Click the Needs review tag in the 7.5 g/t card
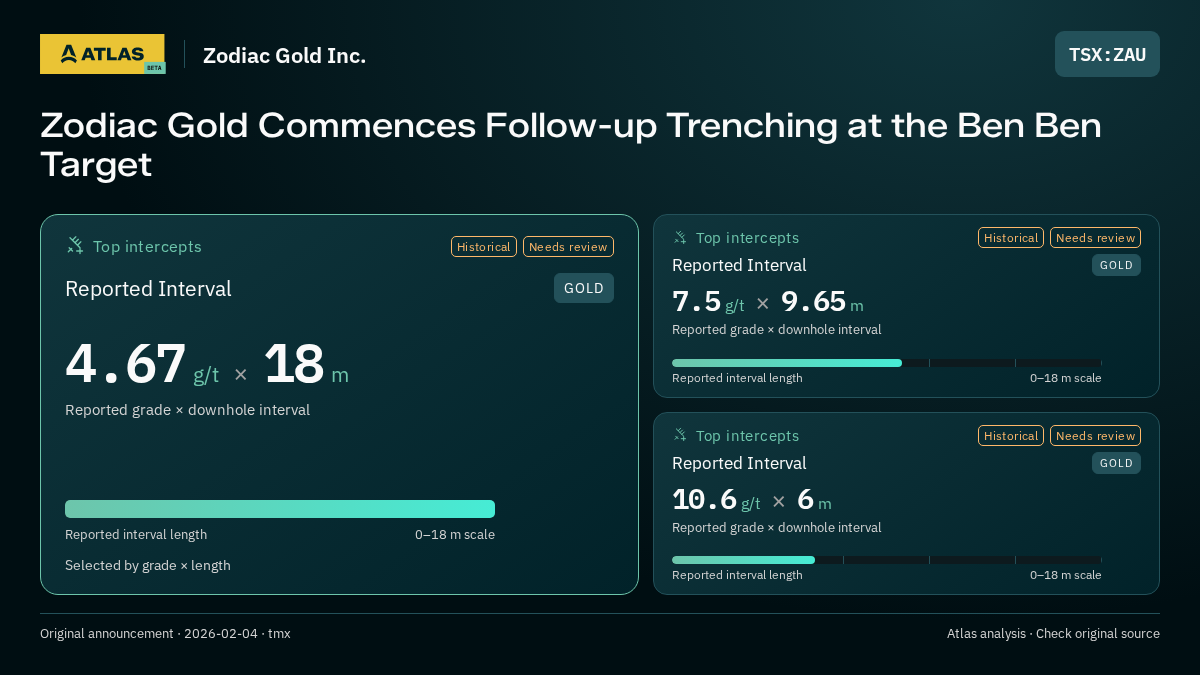Screen dimensions: 1200x675 pyautogui.click(x=1095, y=237)
